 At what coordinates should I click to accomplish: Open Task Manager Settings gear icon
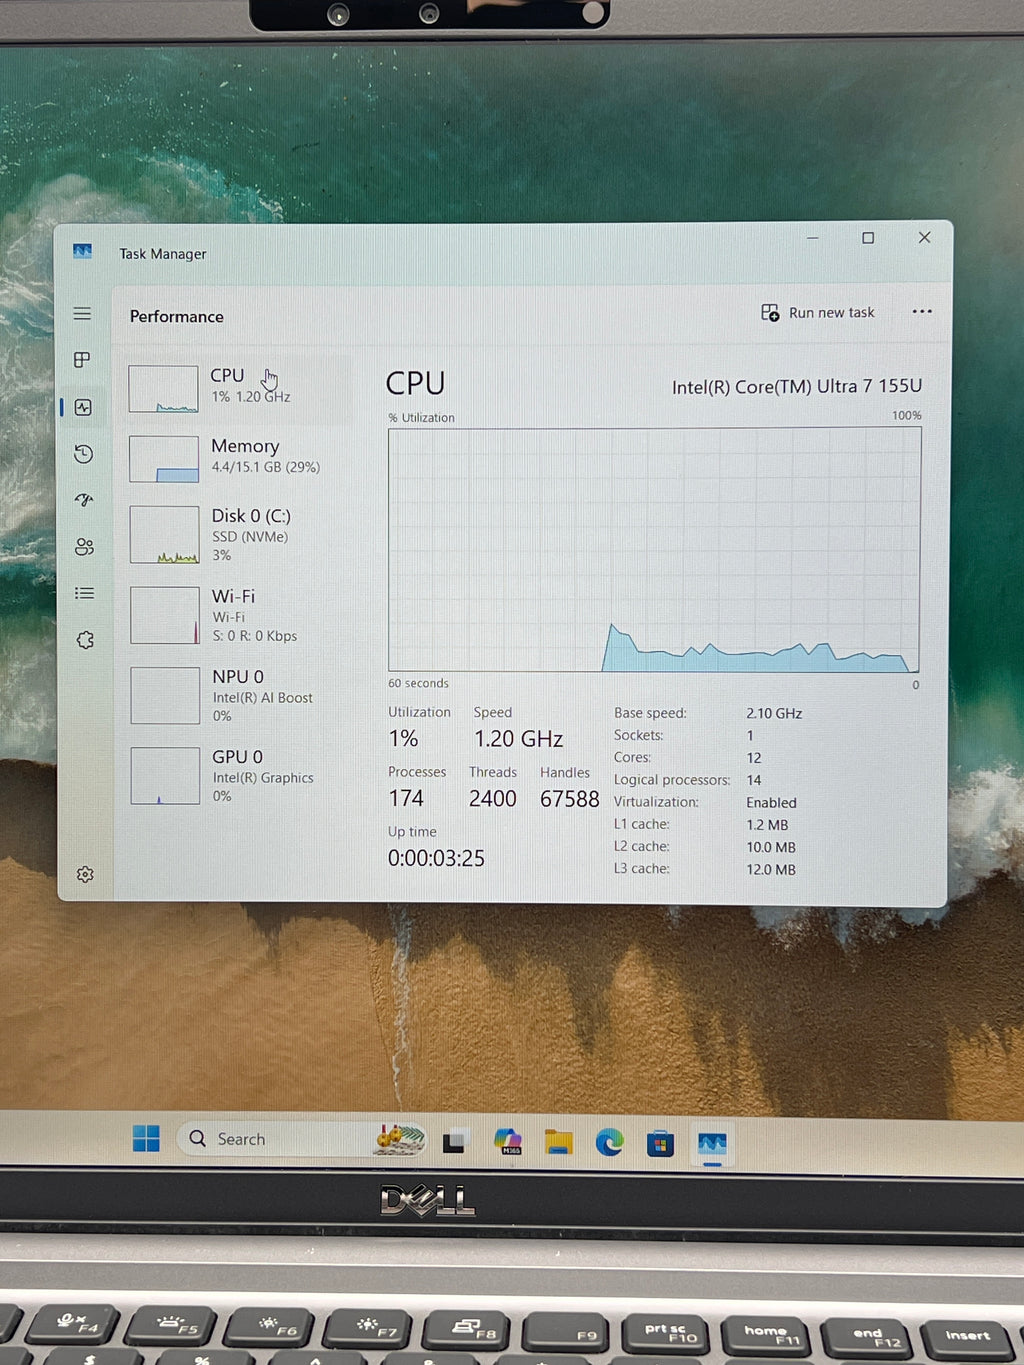click(85, 875)
